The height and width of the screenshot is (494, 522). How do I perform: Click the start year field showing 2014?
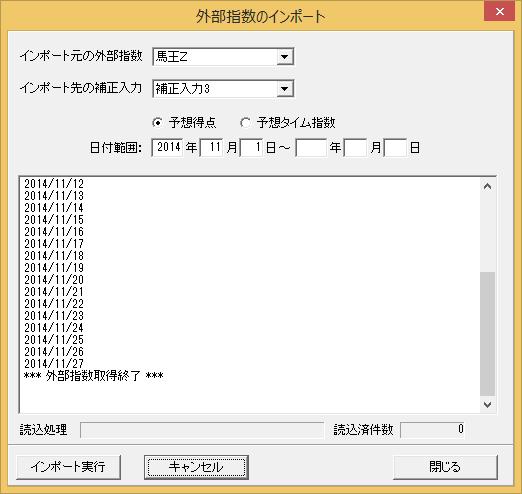(x=167, y=147)
